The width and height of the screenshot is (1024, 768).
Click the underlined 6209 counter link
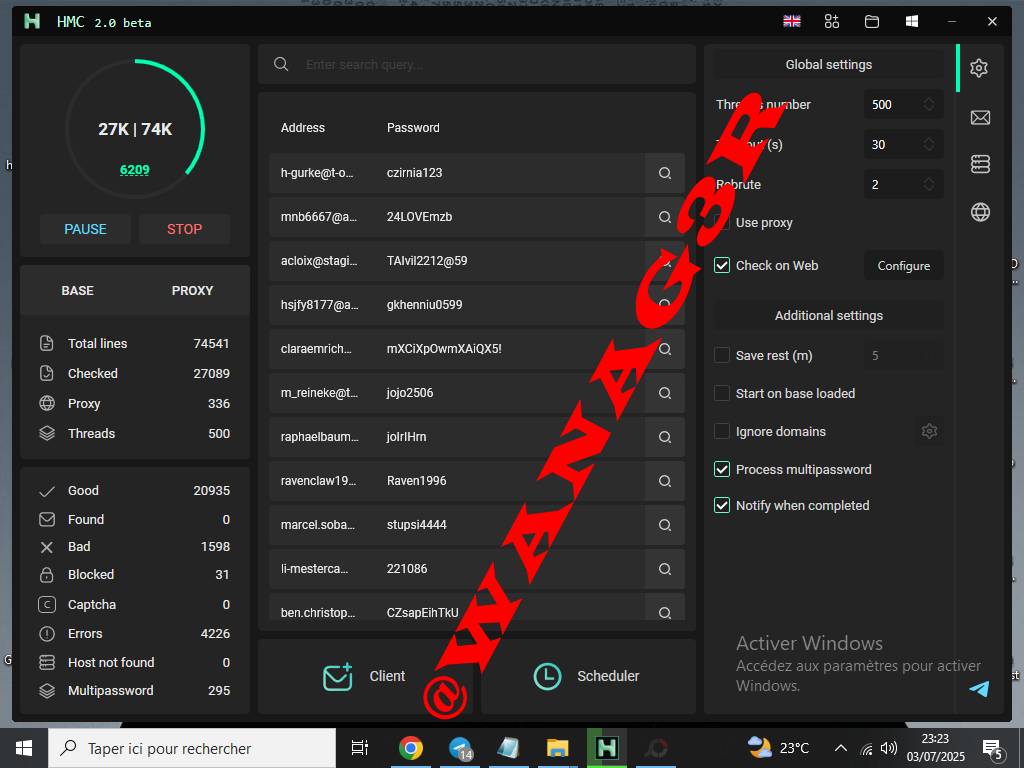click(x=135, y=170)
